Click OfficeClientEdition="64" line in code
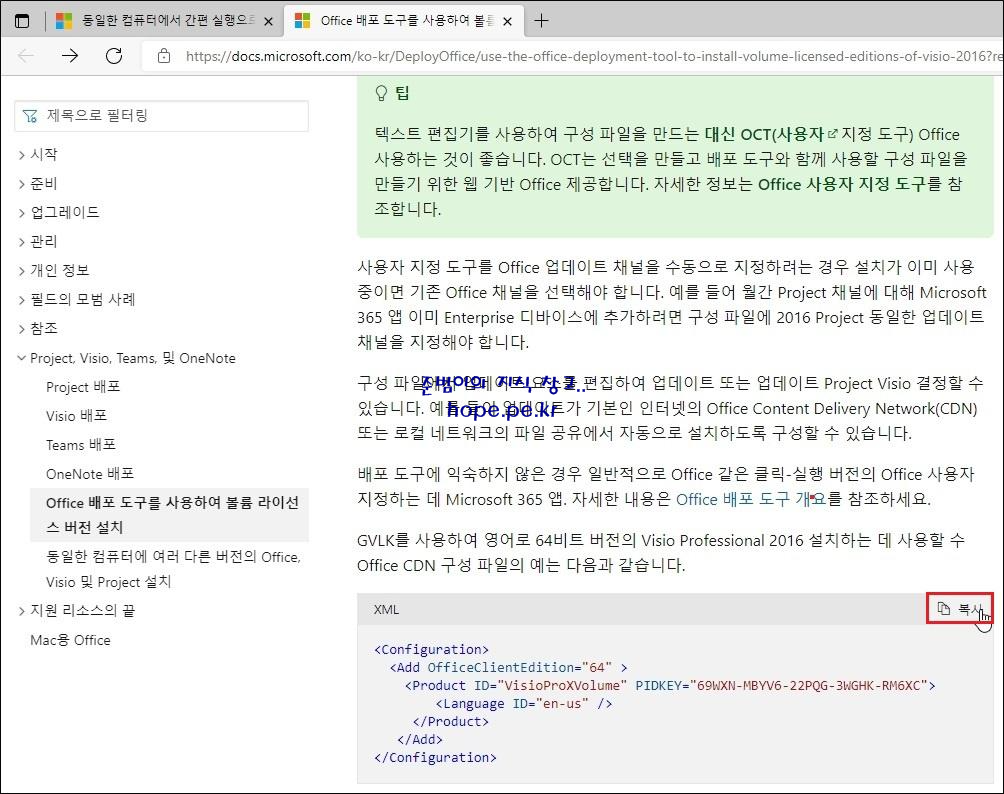The height and width of the screenshot is (794, 1004). pos(508,668)
